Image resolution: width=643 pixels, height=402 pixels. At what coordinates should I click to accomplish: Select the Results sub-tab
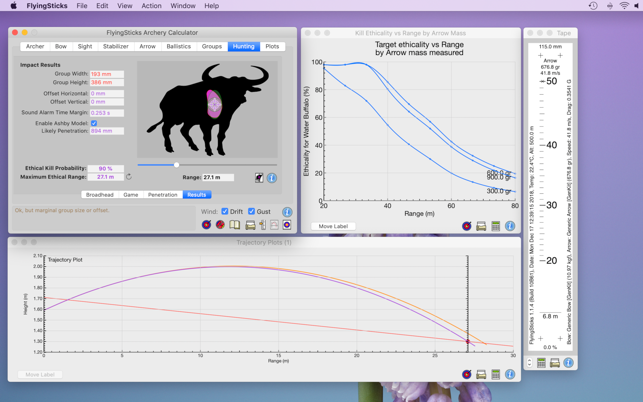tap(197, 194)
